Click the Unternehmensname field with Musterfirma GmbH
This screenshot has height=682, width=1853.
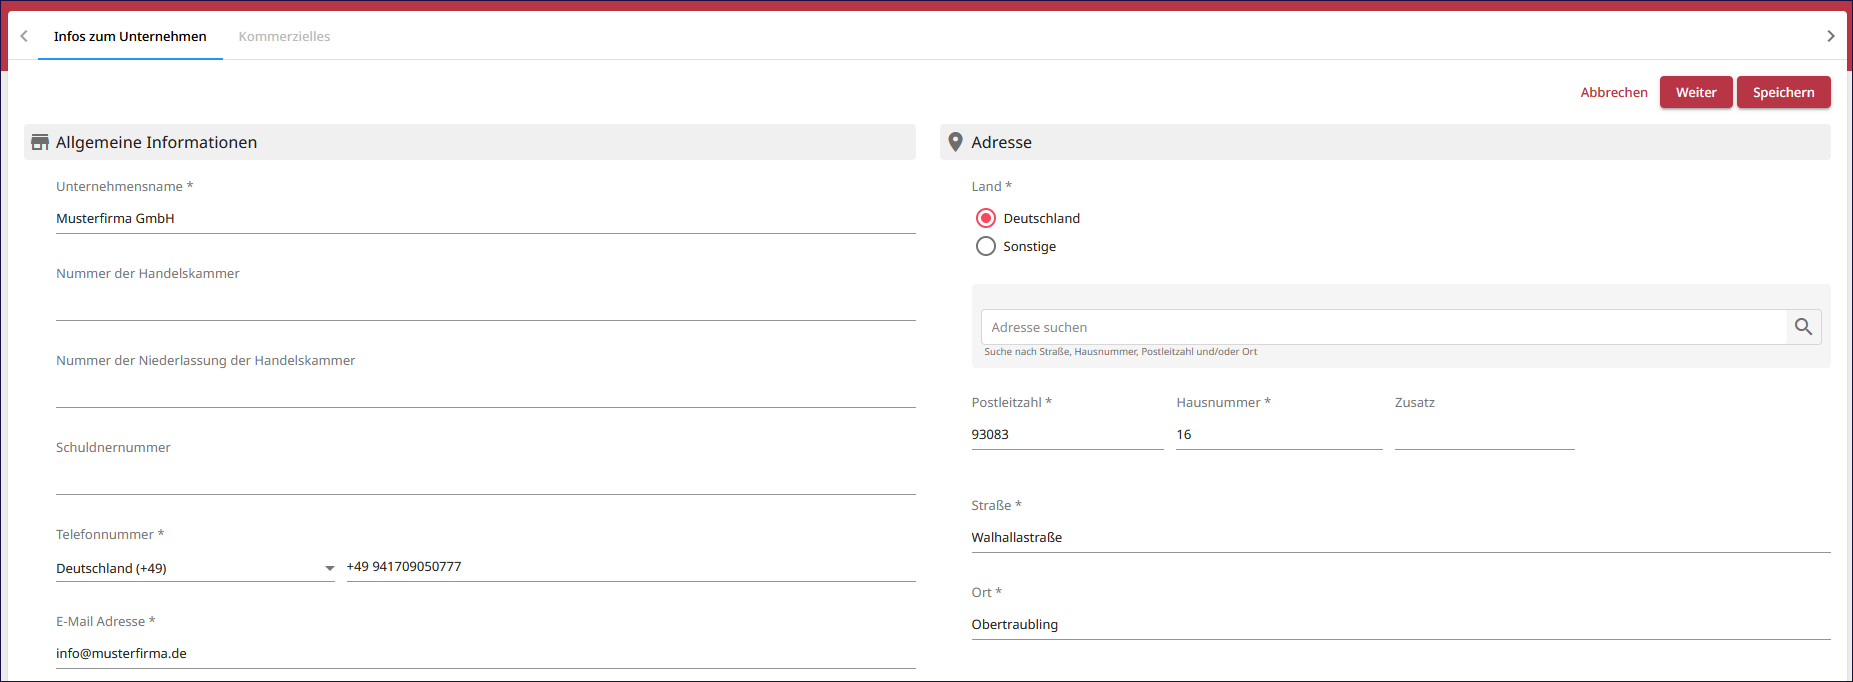(486, 218)
